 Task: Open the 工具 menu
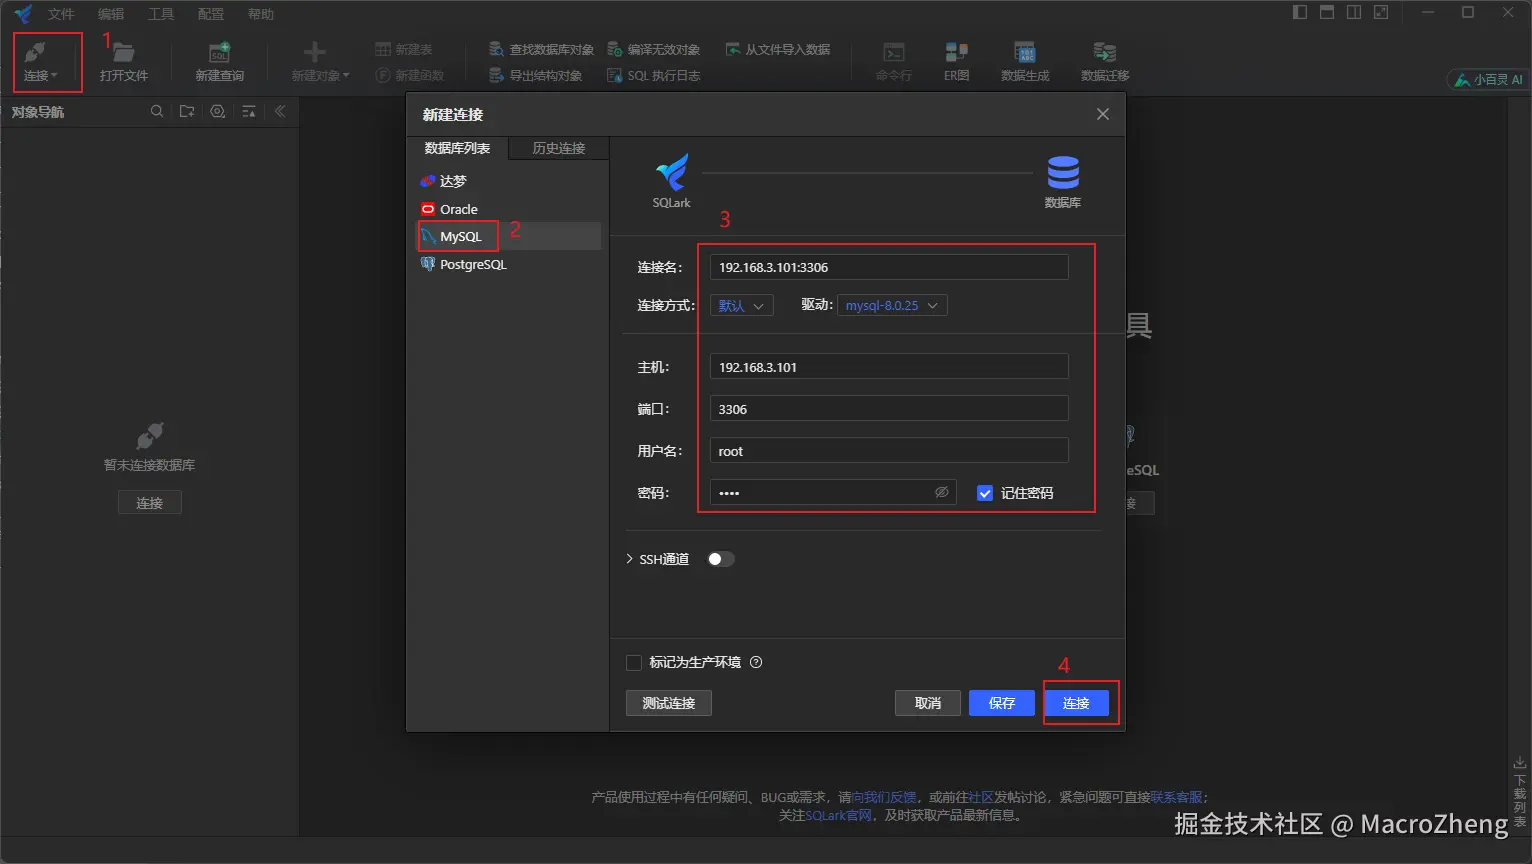pos(161,14)
